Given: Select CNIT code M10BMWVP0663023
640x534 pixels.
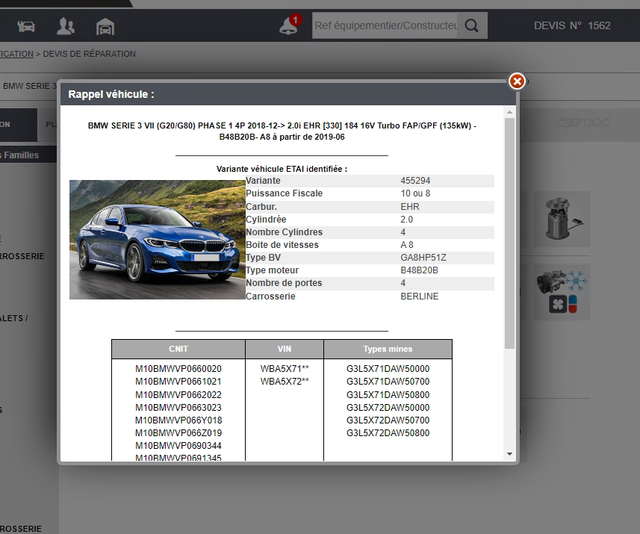Looking at the screenshot, I should pos(178,407).
